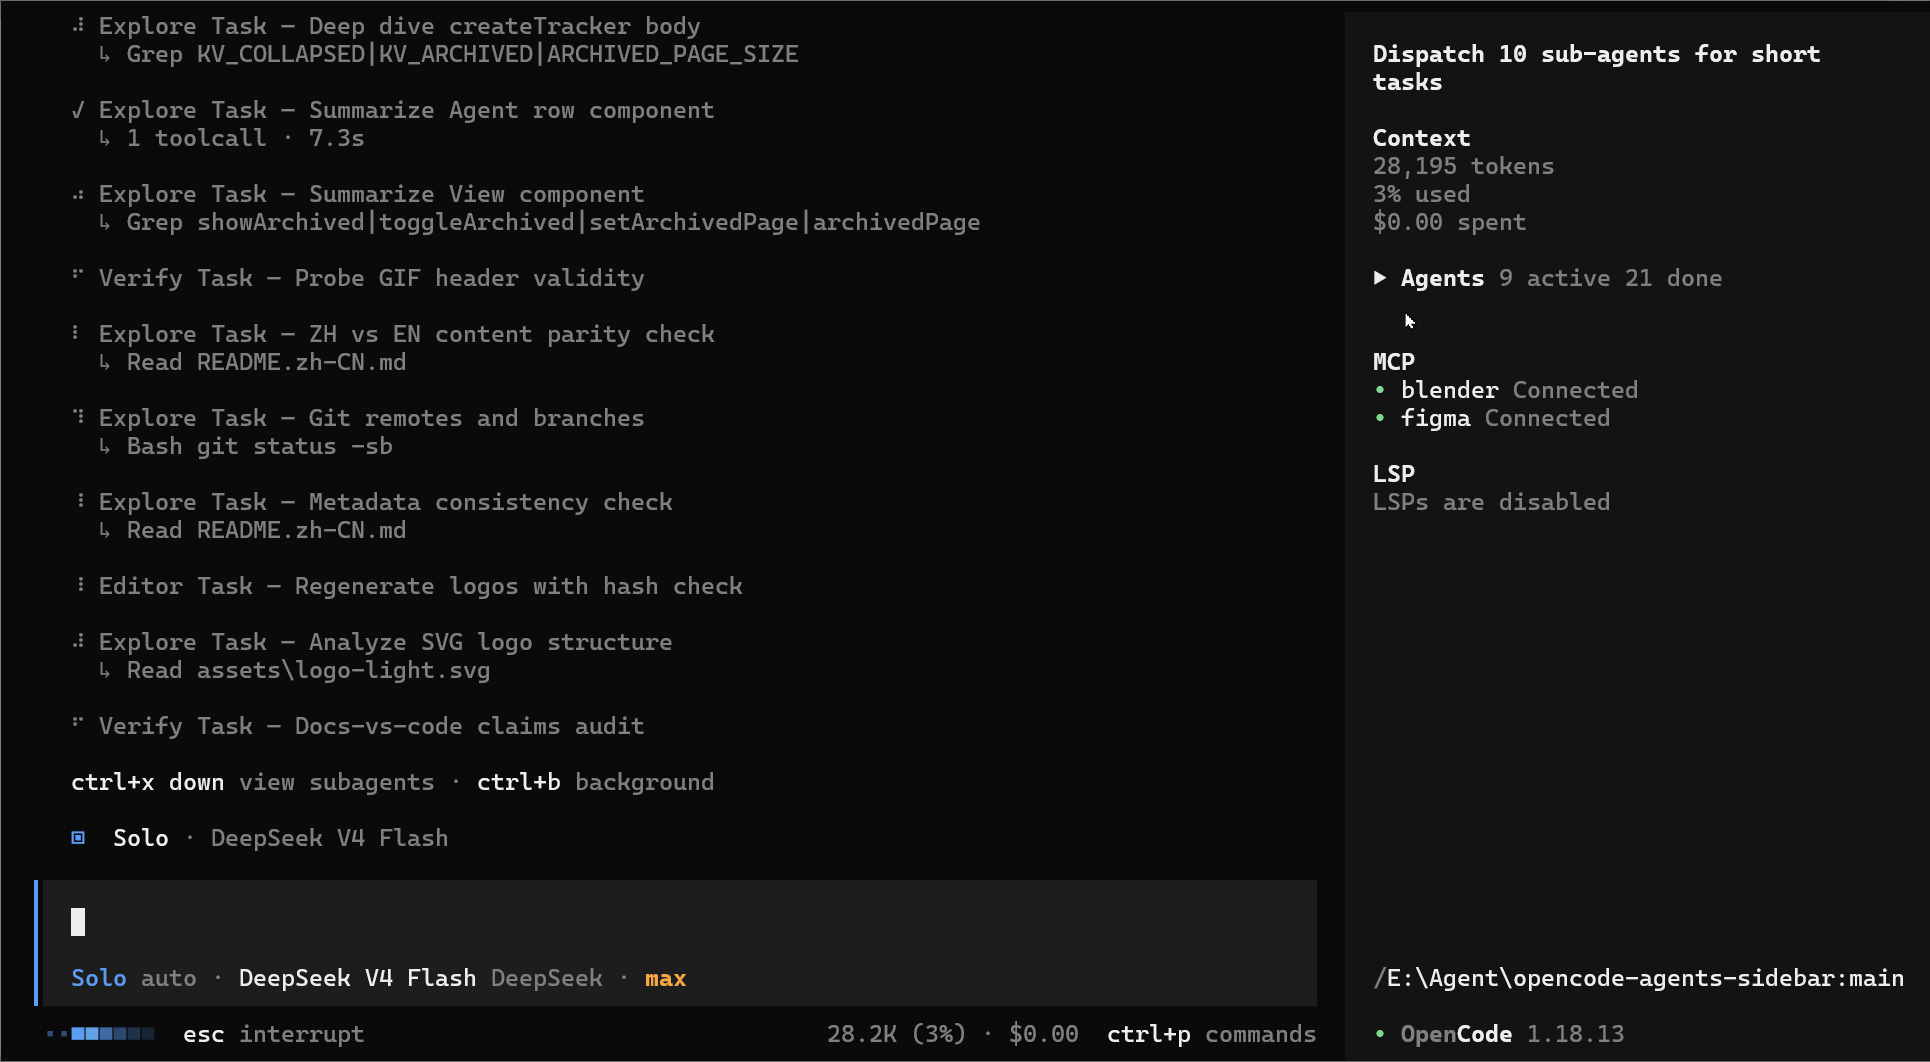Screen dimensions: 1930x1062
Task: Open Verify Task Docs-vs-code claims audit
Action: [371, 726]
